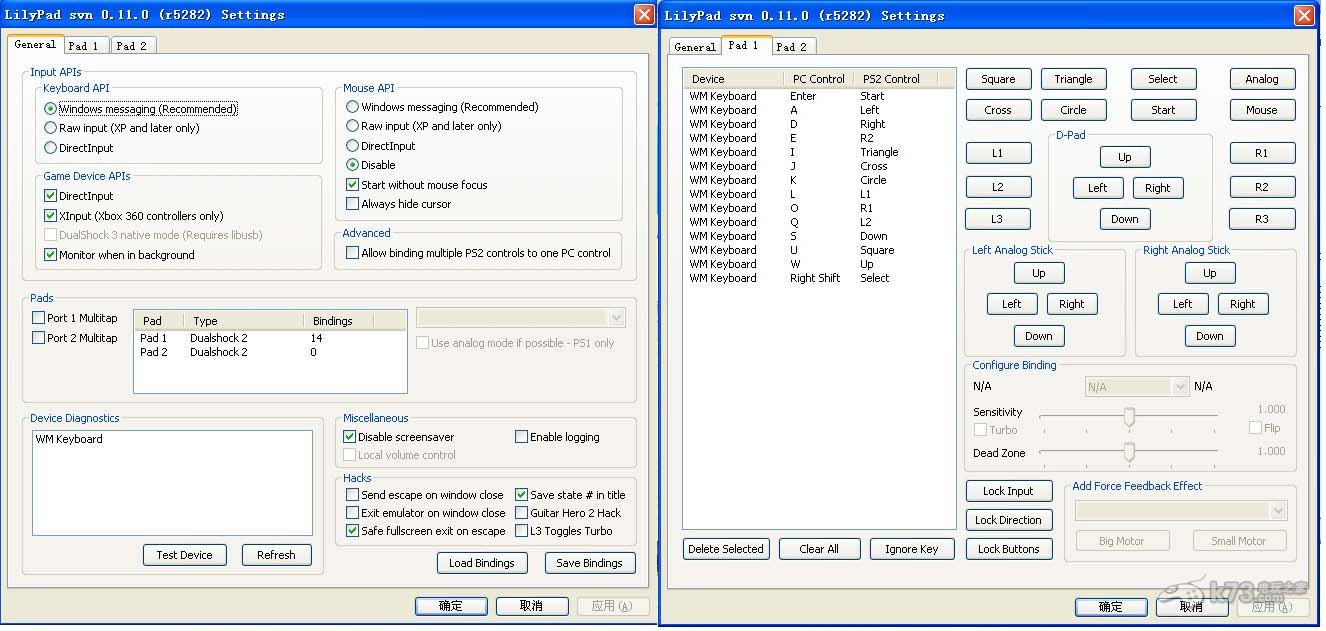This screenshot has width=1326, height=631.
Task: Click the Square button binding
Action: pyautogui.click(x=997, y=79)
